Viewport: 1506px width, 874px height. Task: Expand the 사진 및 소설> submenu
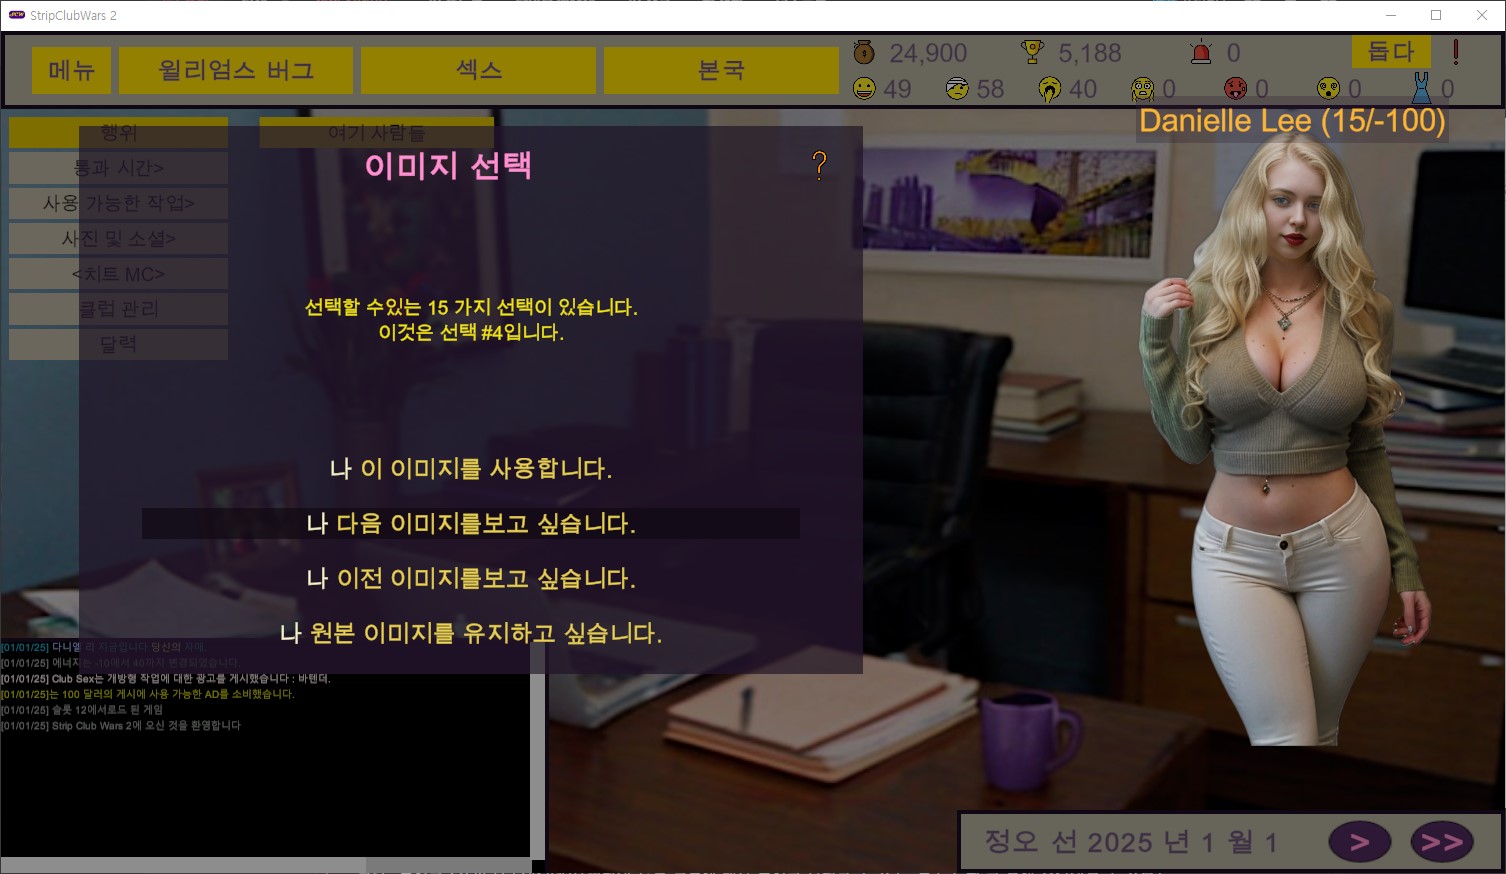[x=118, y=238]
